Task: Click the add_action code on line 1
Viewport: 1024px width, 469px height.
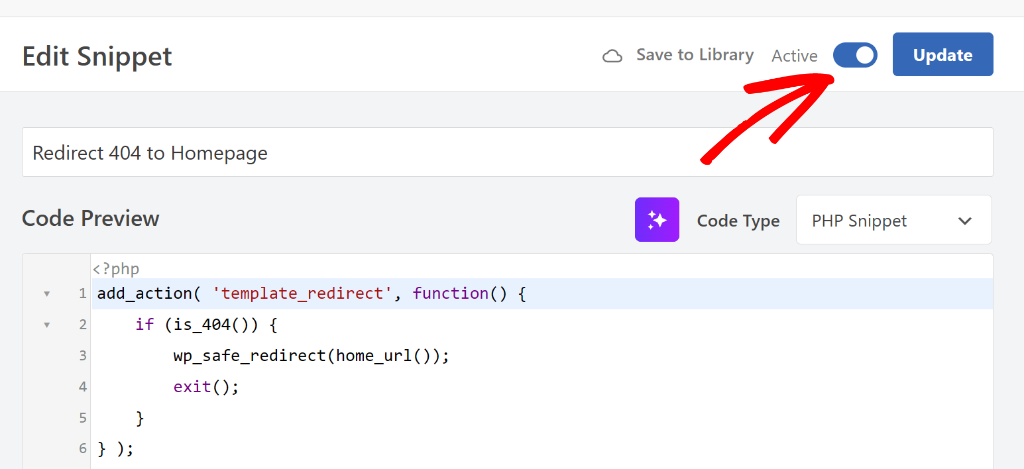Action: click(312, 294)
